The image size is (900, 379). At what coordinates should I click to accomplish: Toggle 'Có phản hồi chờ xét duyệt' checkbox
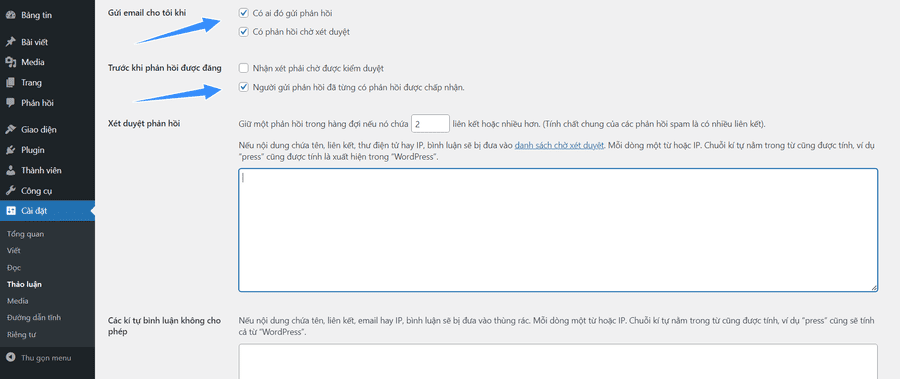243,32
